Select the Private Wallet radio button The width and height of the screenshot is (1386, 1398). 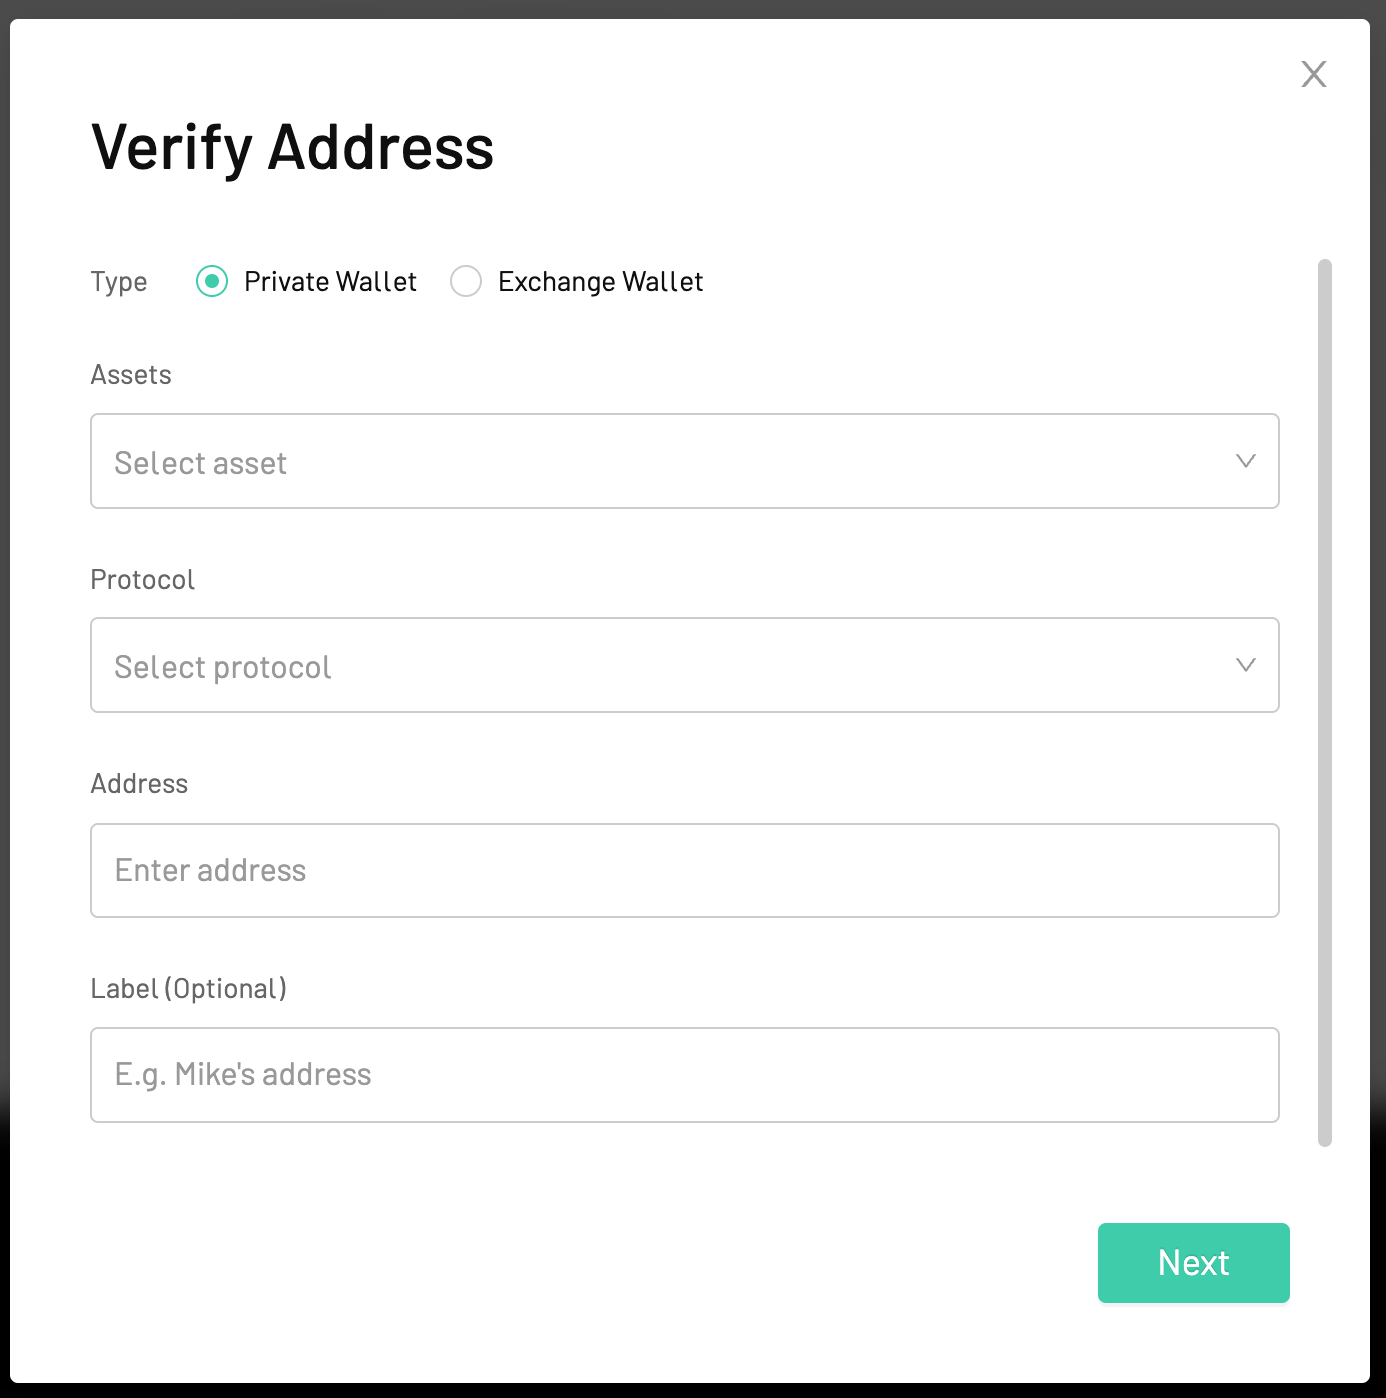coord(212,282)
